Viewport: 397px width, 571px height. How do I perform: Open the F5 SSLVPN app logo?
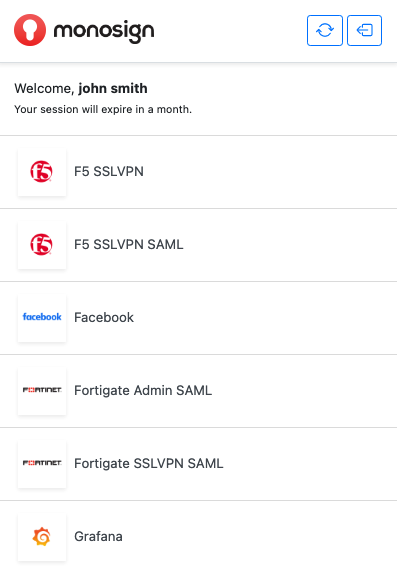(x=42, y=172)
